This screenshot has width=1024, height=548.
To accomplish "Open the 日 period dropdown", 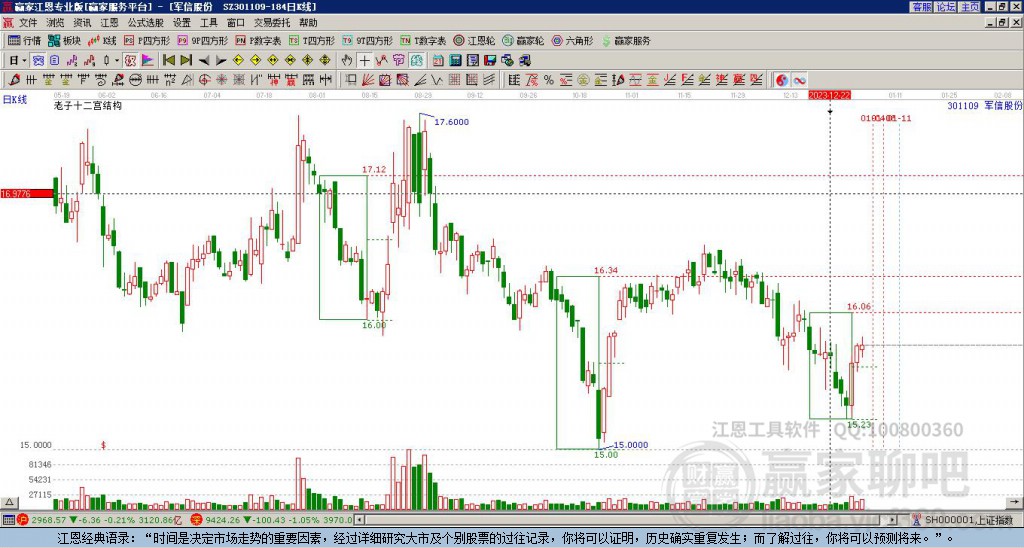I will 18,61.
